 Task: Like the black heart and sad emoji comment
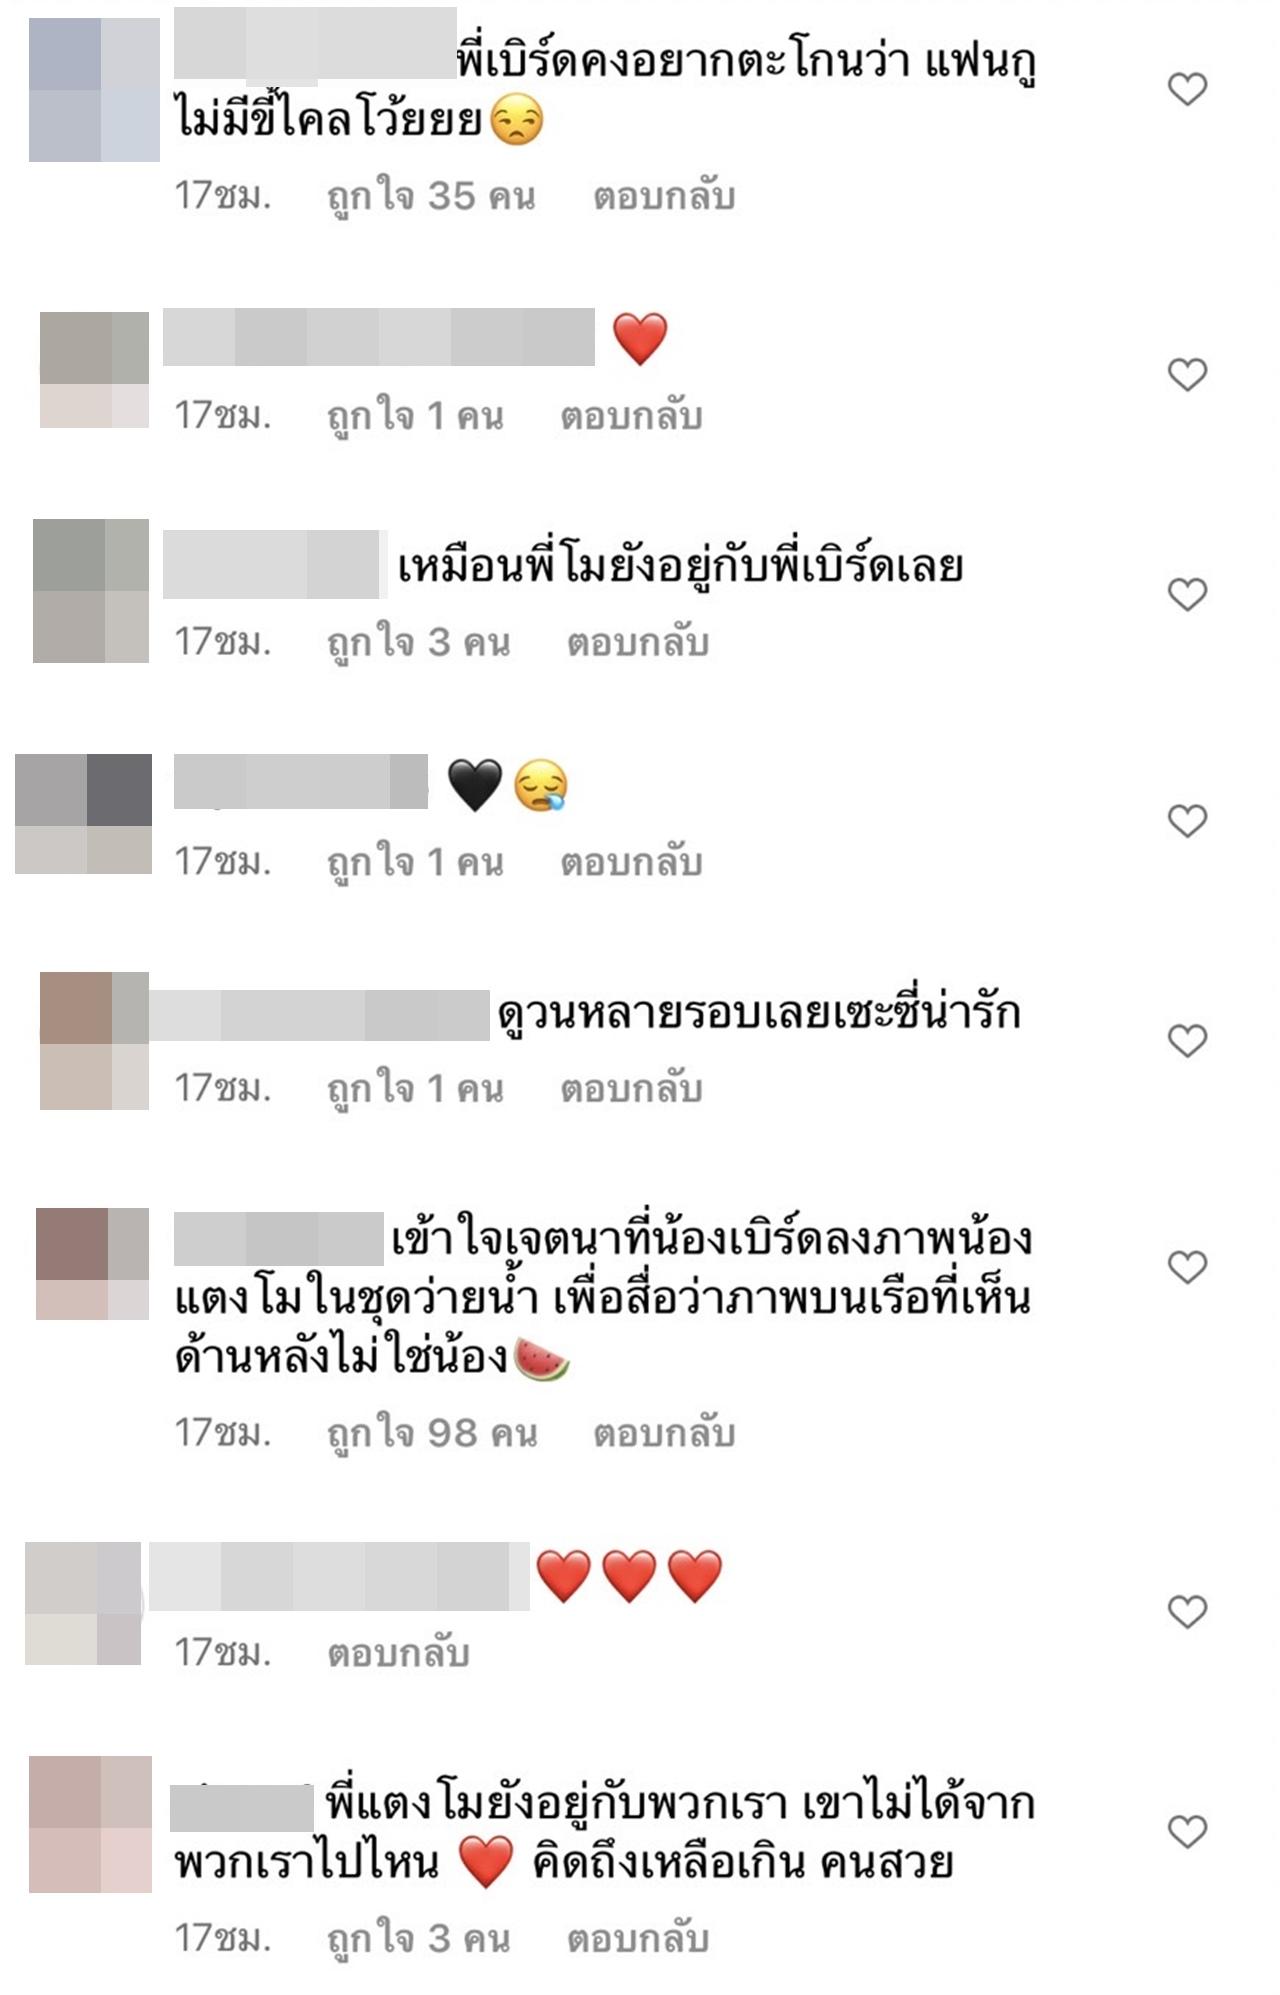(1187, 821)
